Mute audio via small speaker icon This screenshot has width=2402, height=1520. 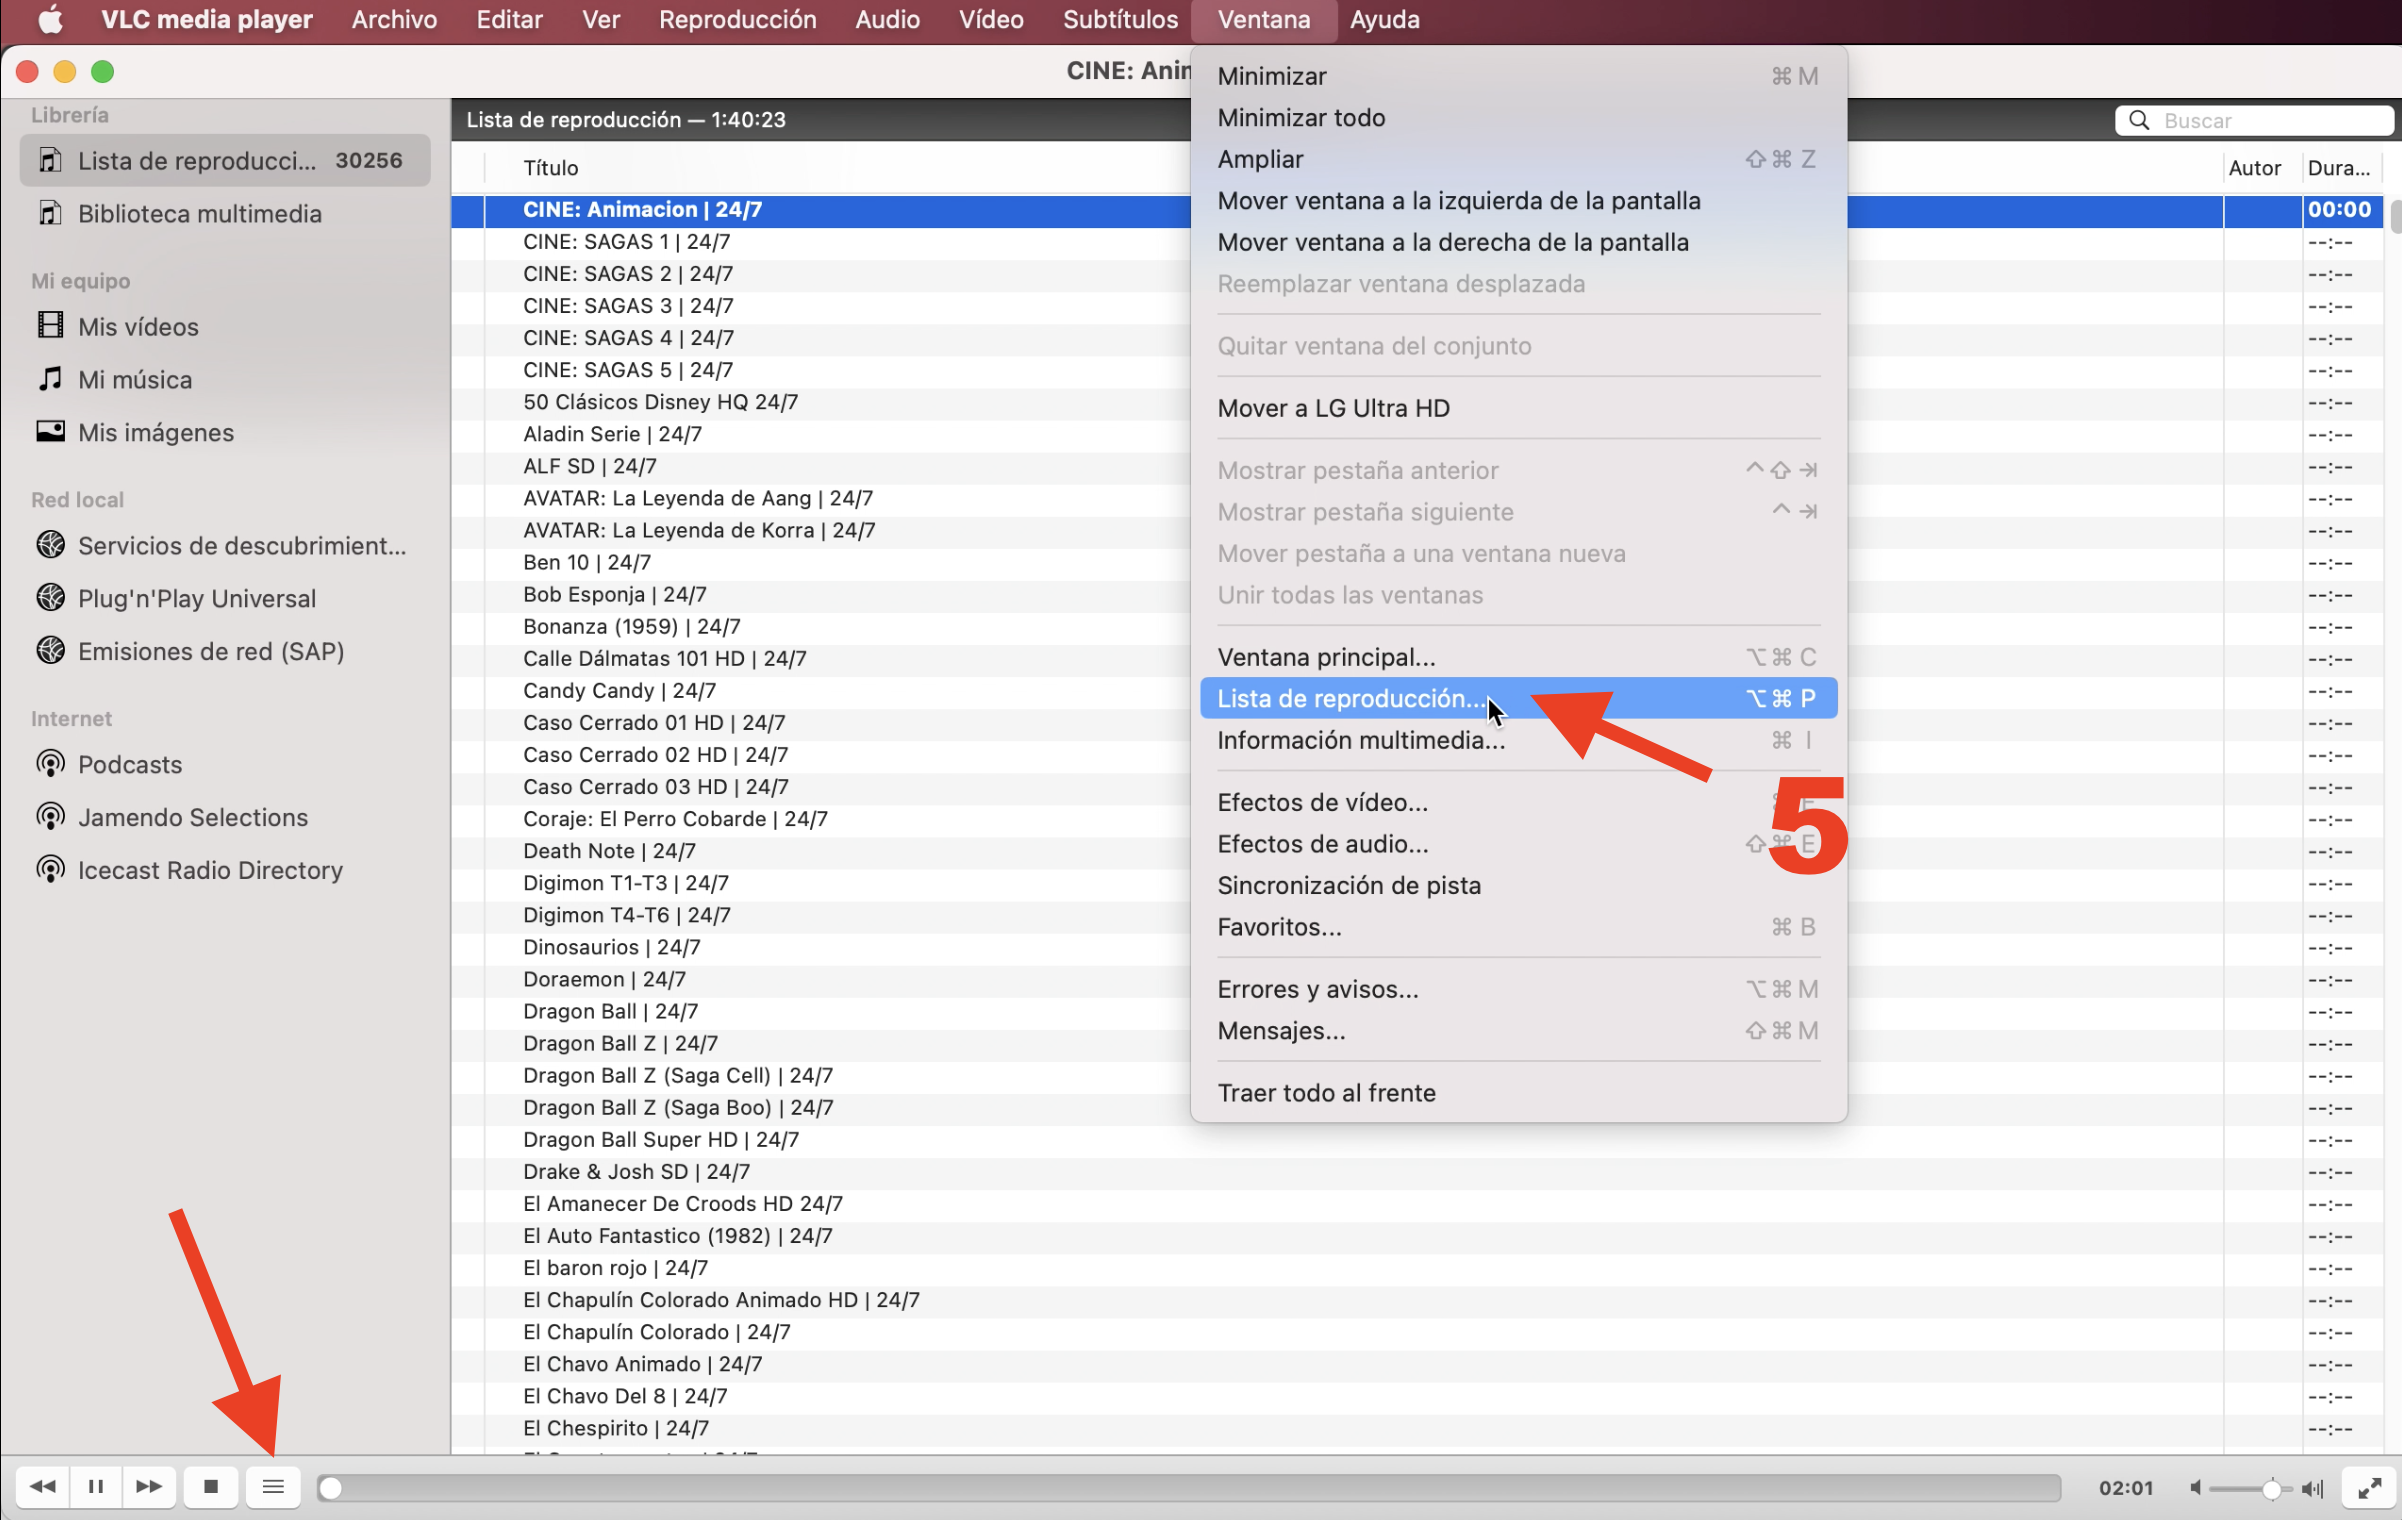click(x=2195, y=1488)
